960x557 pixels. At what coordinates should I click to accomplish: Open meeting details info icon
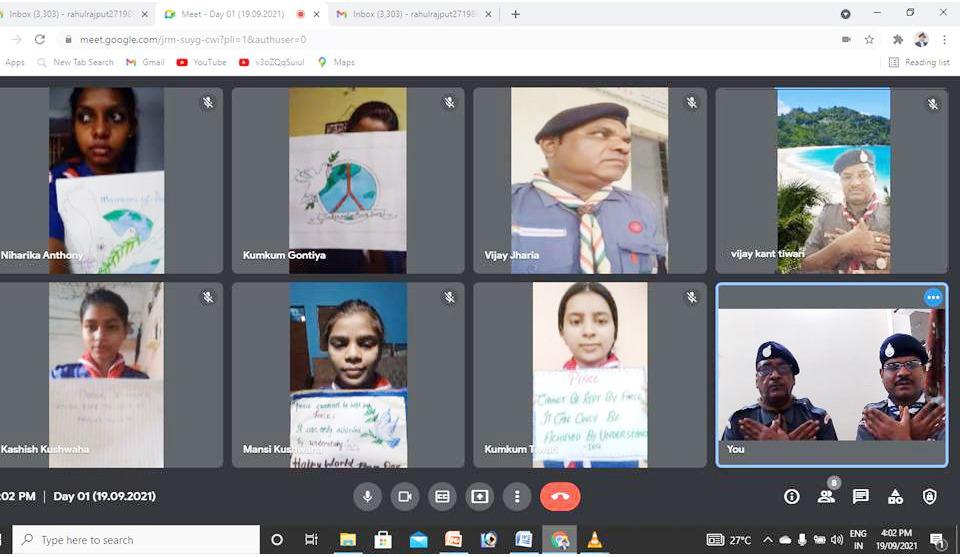pos(791,496)
